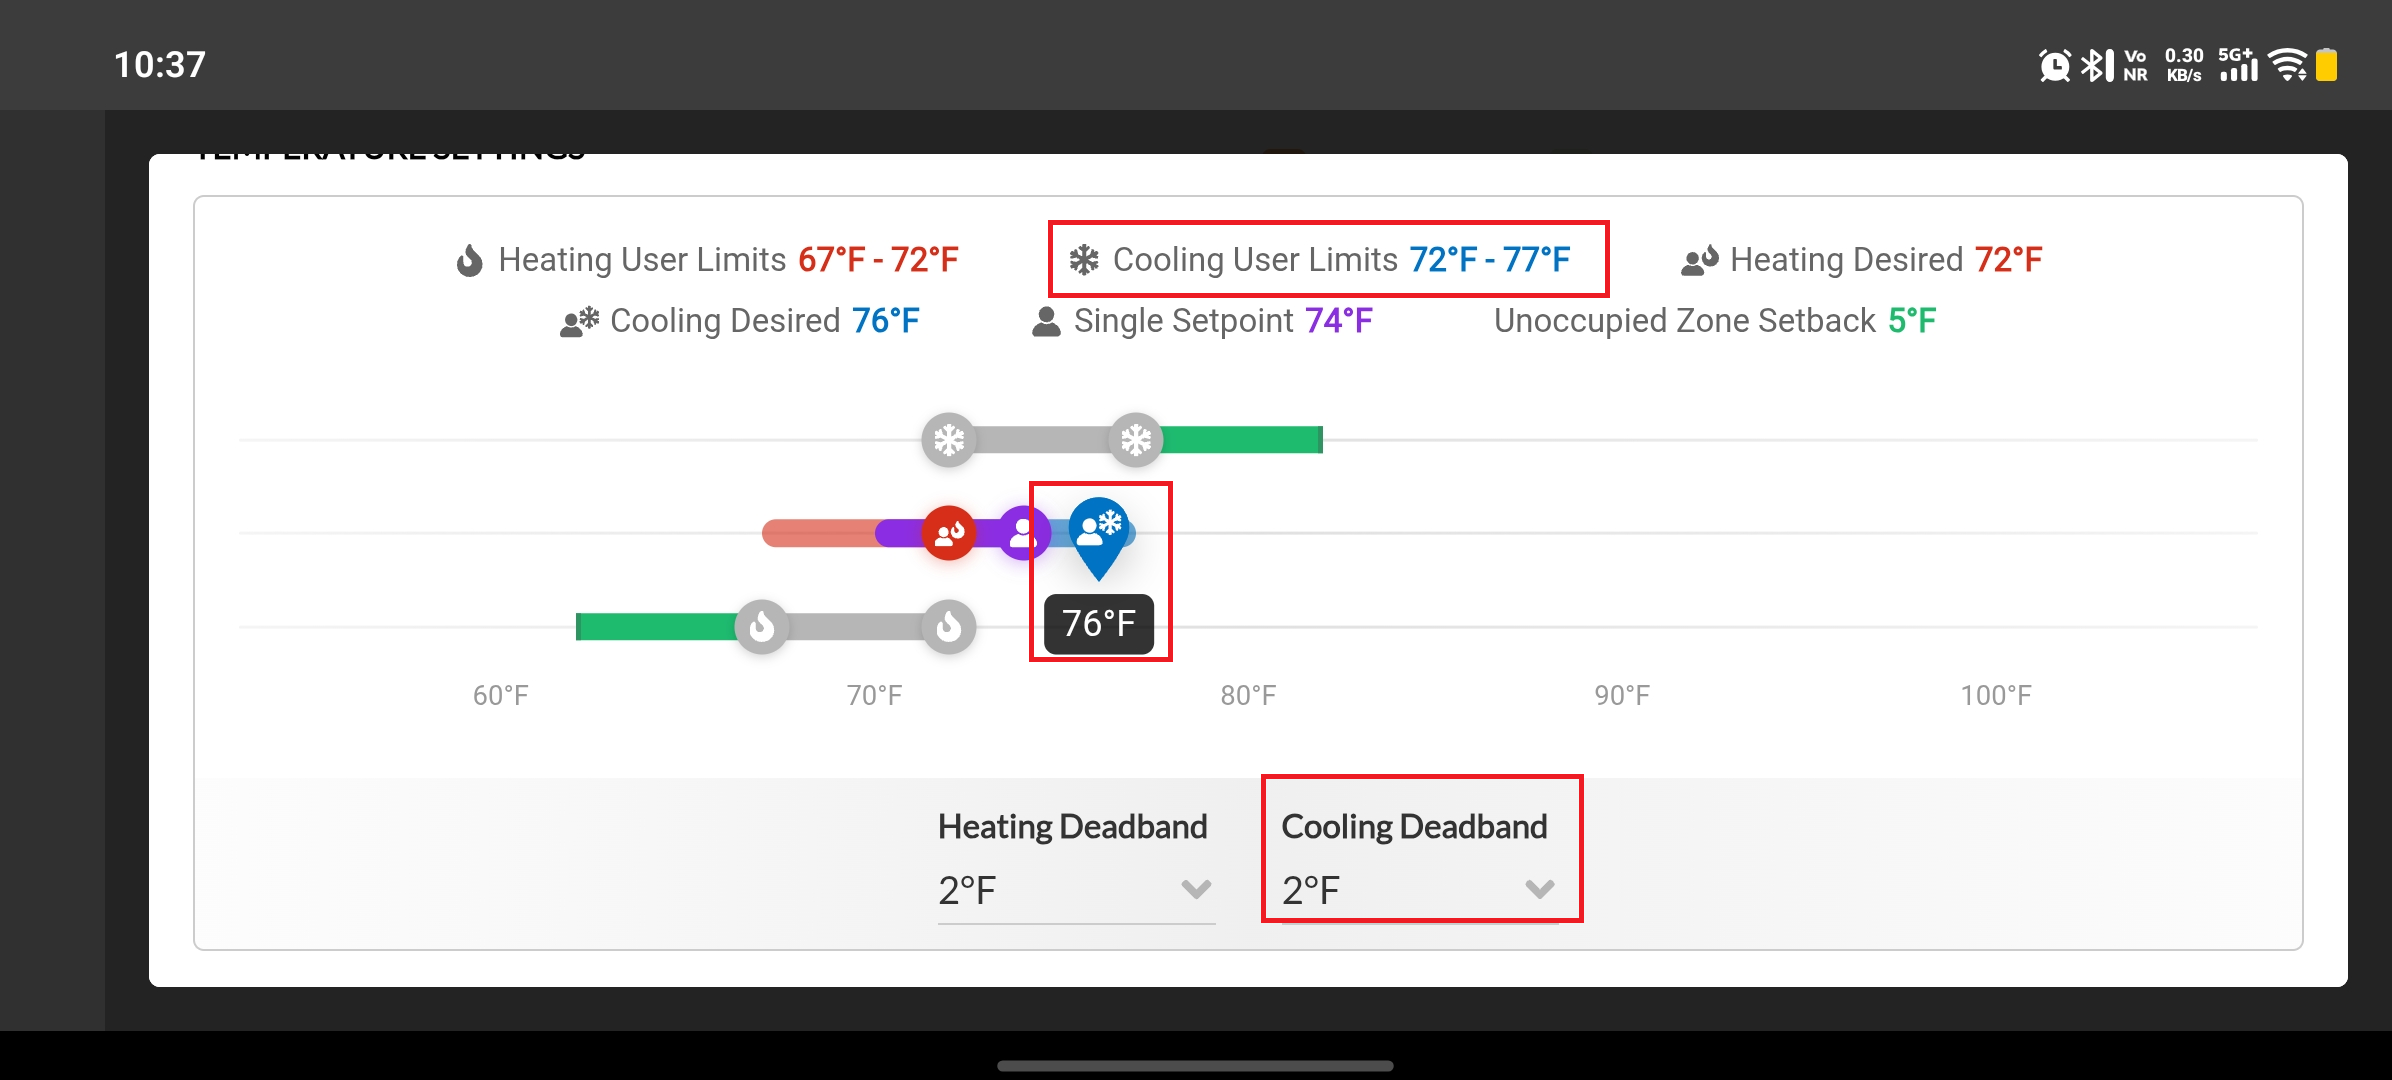Tap the alarm icon in status bar
Image resolution: width=2392 pixels, height=1080 pixels.
pyautogui.click(x=2054, y=66)
